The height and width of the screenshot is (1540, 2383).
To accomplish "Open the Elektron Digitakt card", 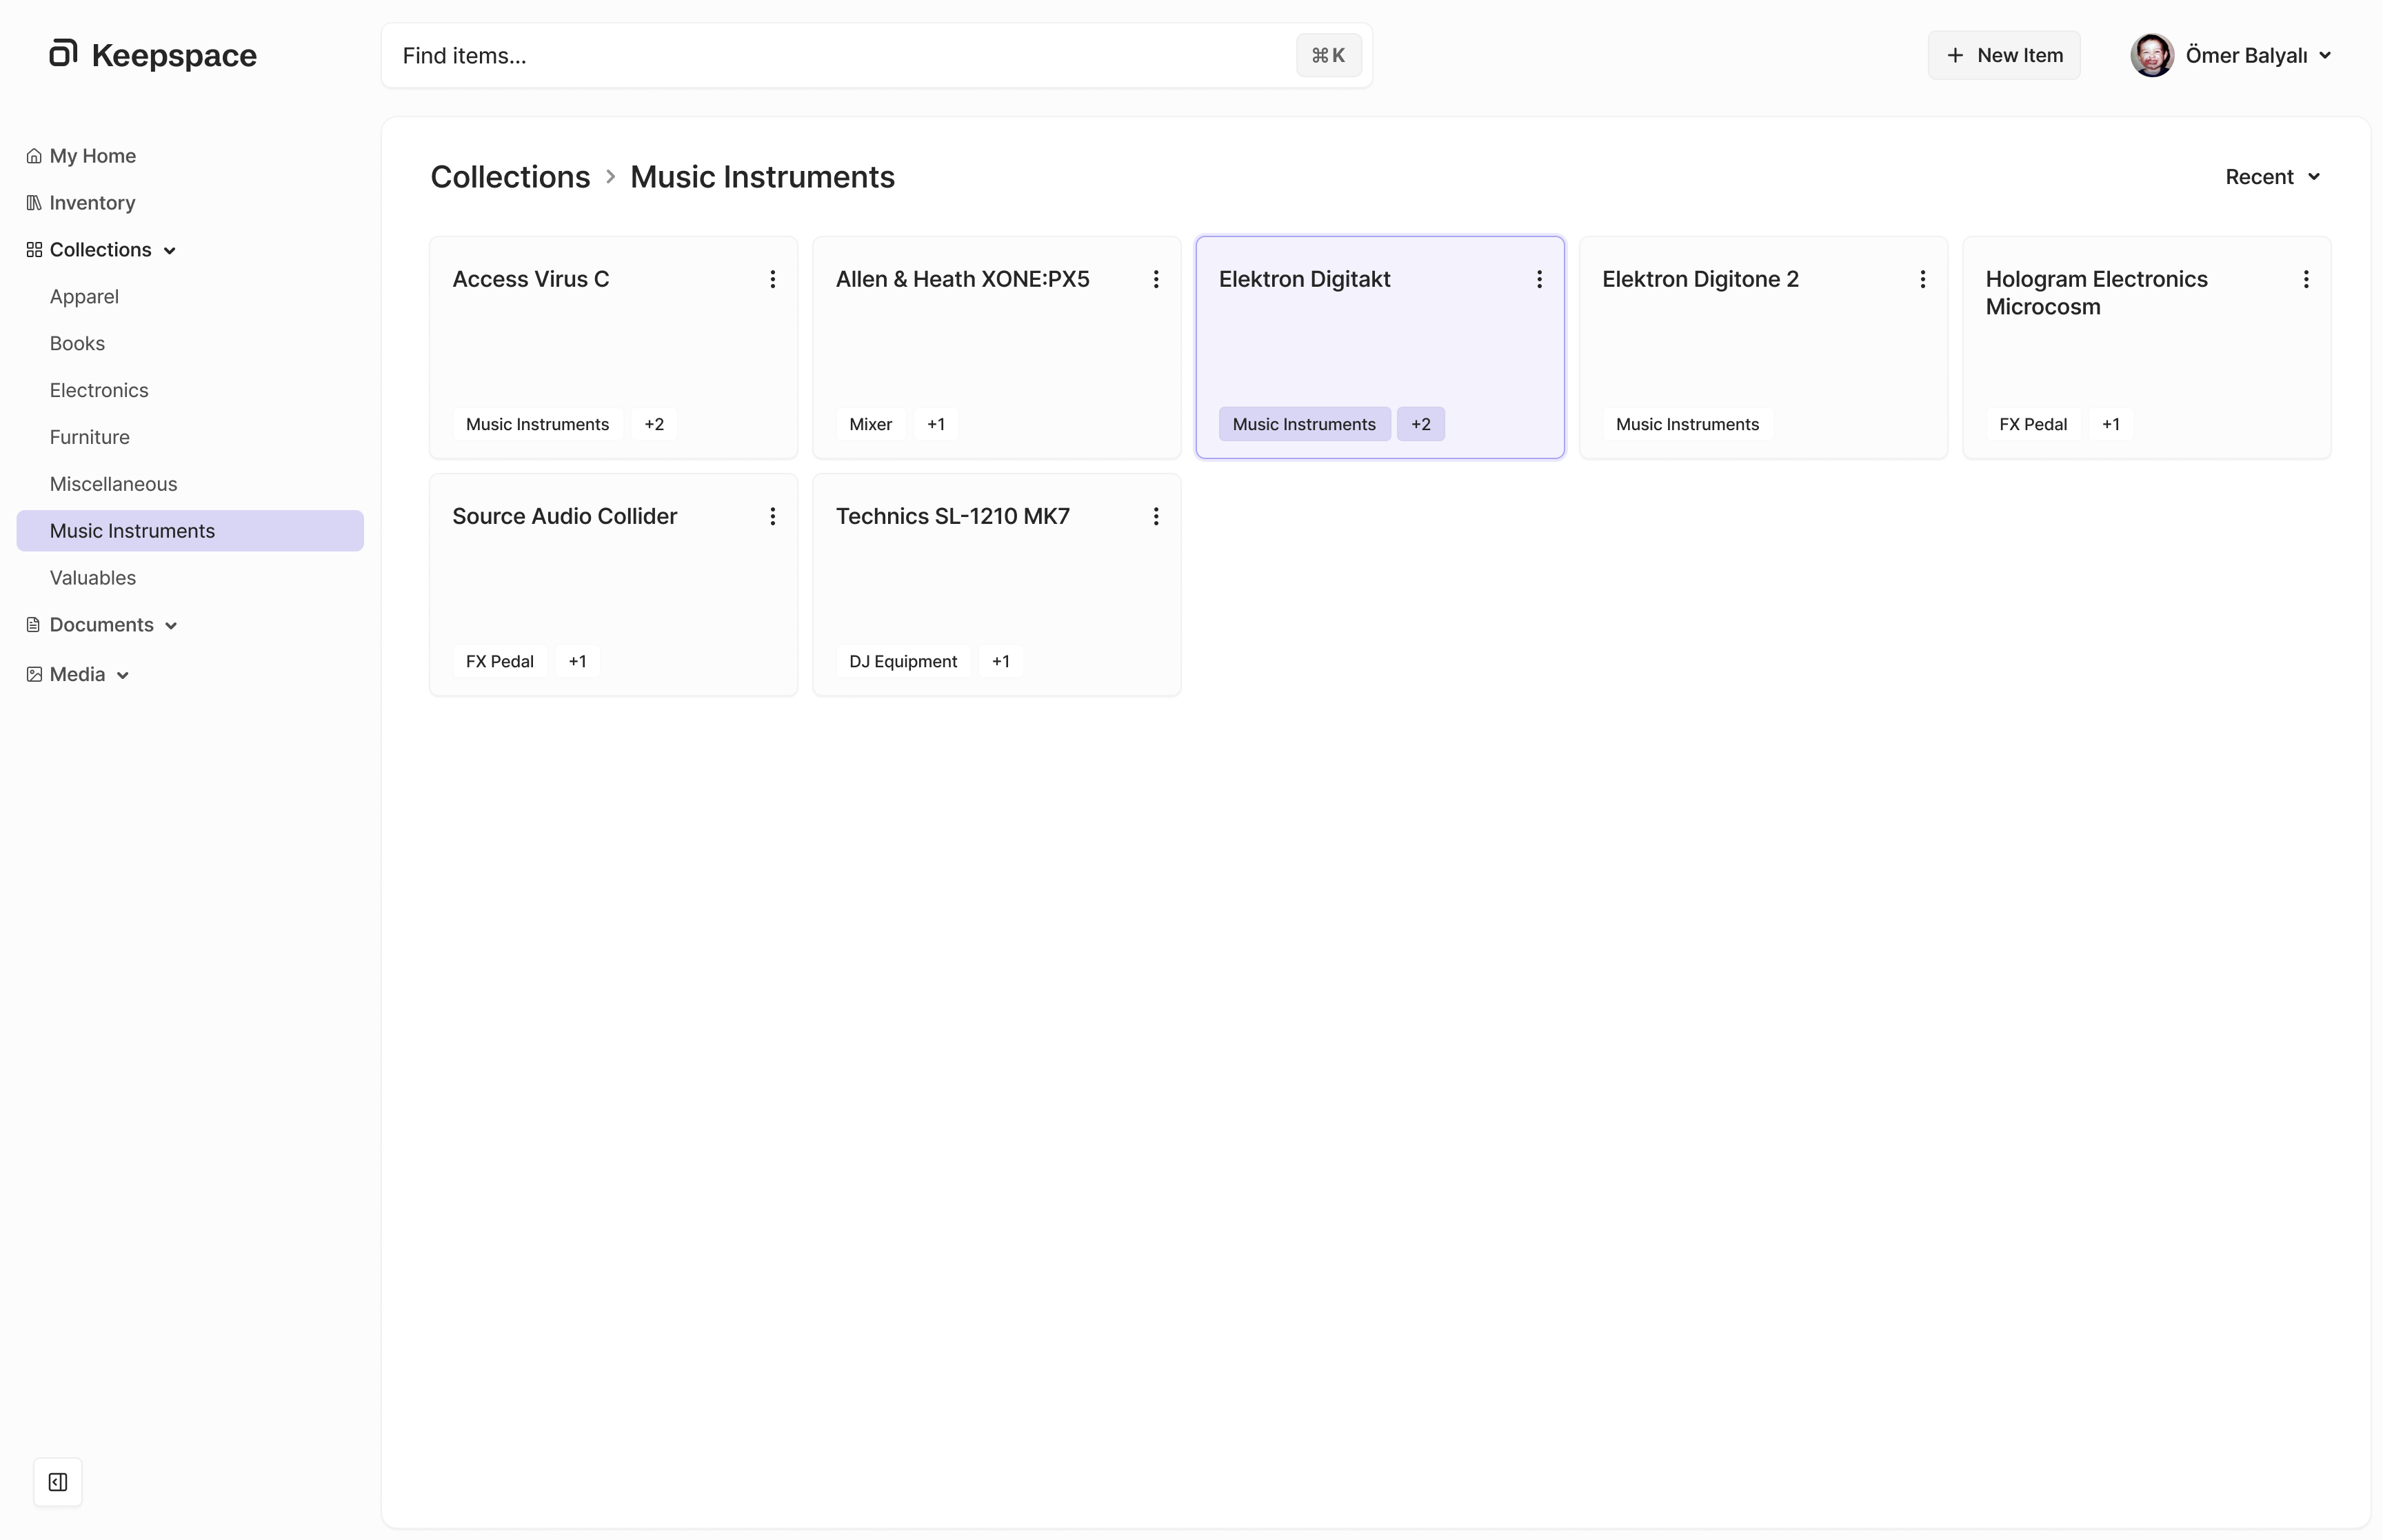I will [x=1380, y=347].
